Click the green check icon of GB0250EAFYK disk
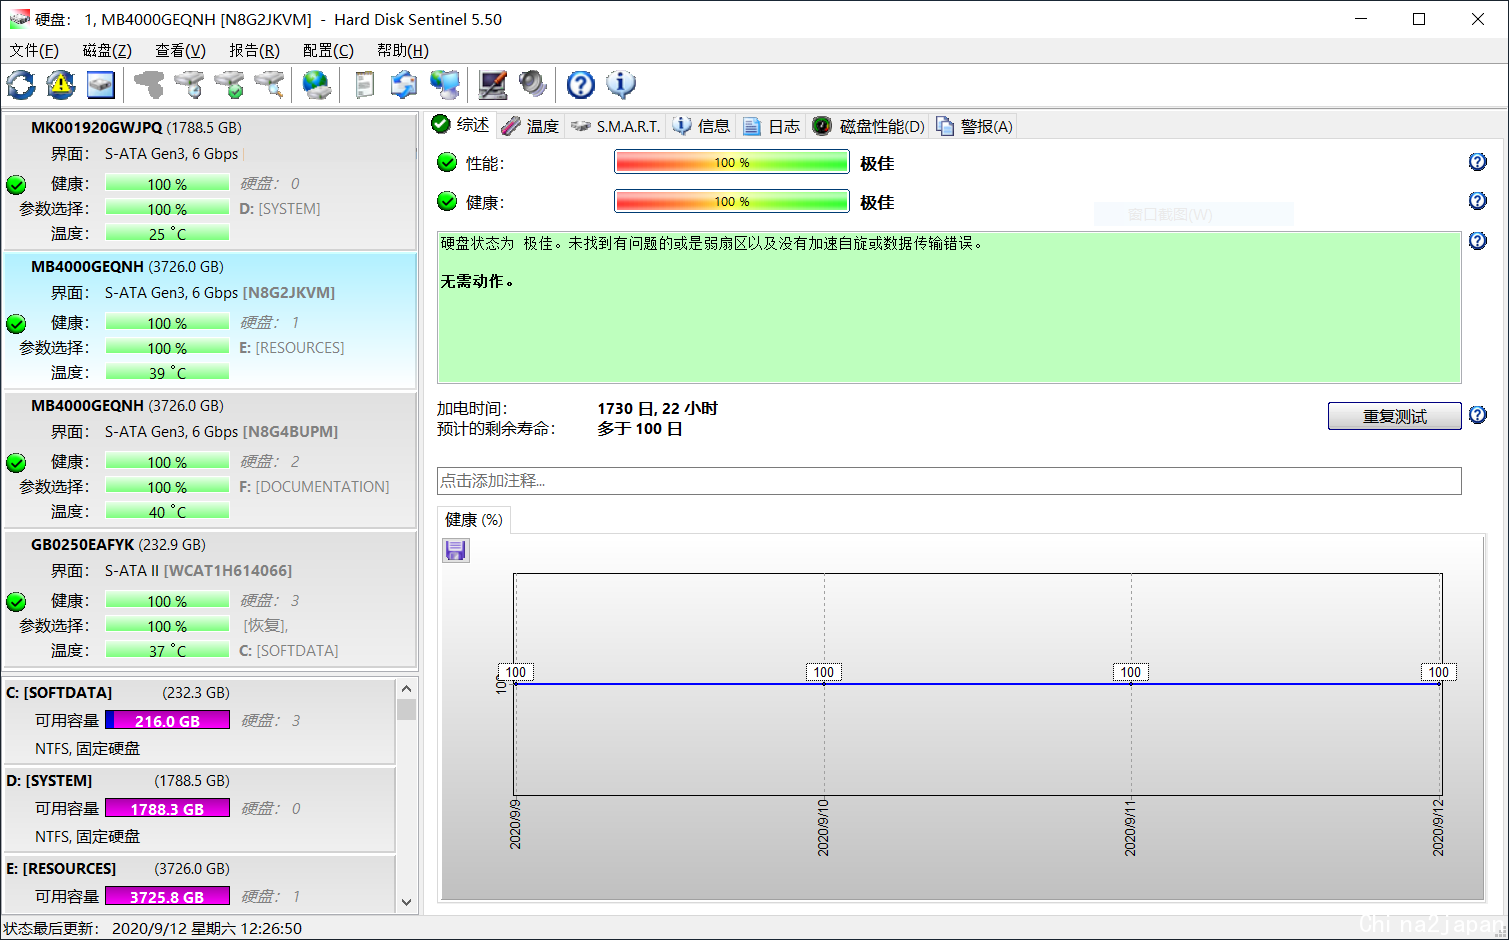This screenshot has height=940, width=1509. [16, 601]
